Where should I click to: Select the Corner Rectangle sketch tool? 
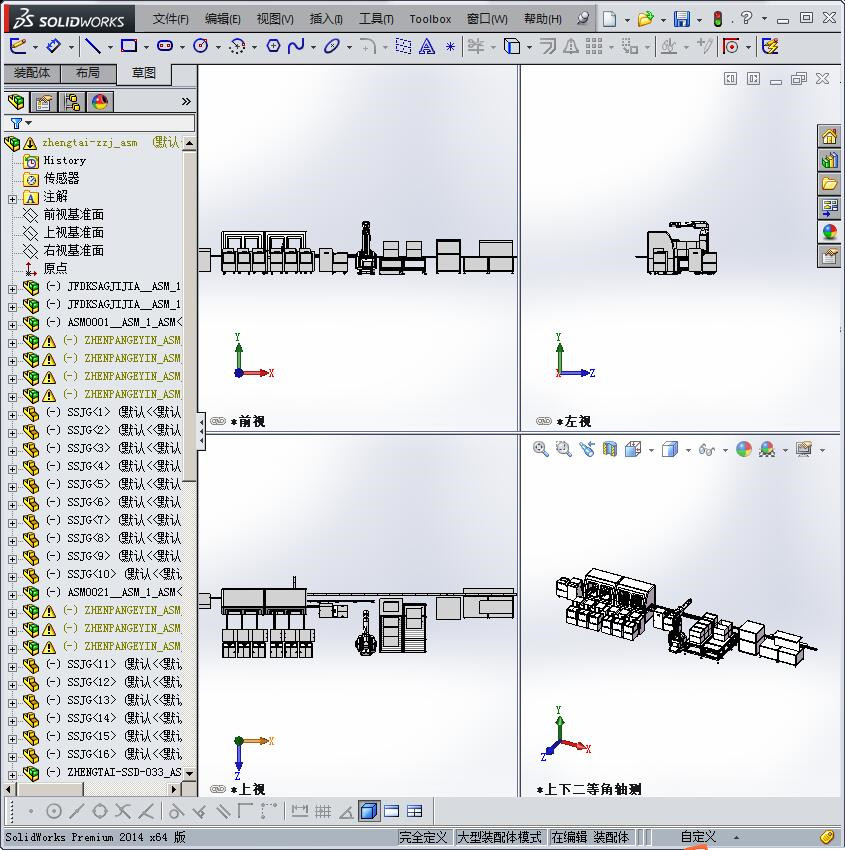point(129,46)
